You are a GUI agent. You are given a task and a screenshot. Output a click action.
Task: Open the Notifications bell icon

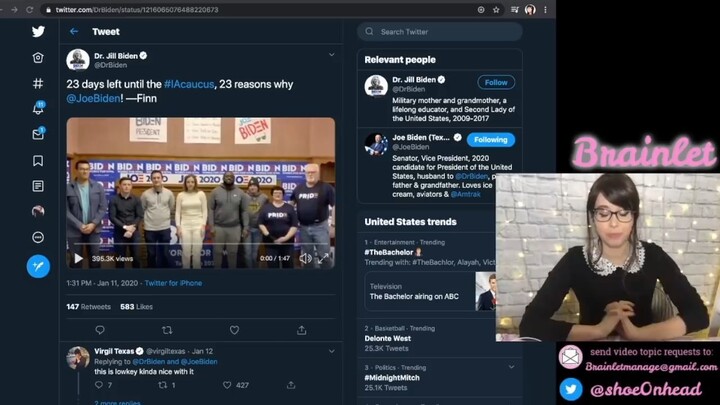coord(39,108)
